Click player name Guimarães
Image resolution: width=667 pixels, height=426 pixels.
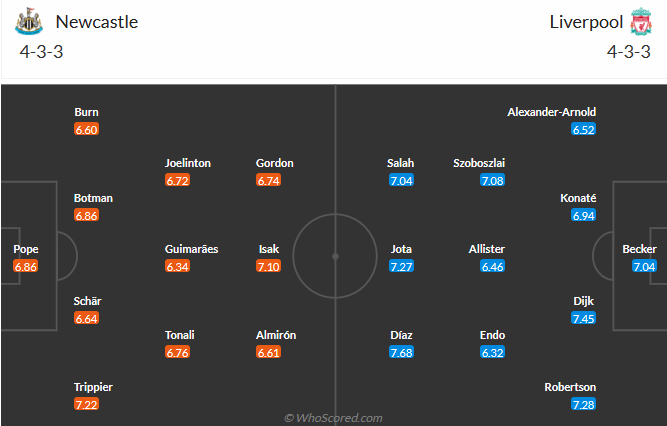coord(191,249)
